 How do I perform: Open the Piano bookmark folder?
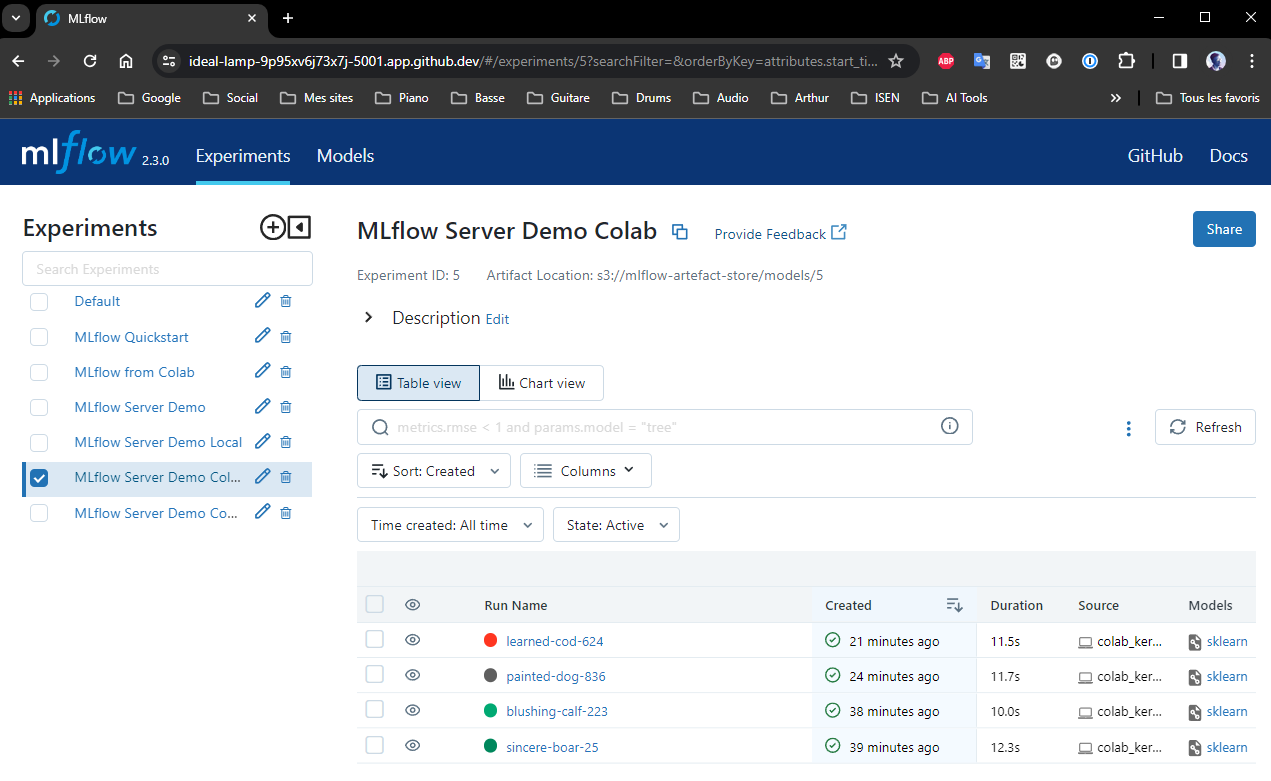coord(401,98)
